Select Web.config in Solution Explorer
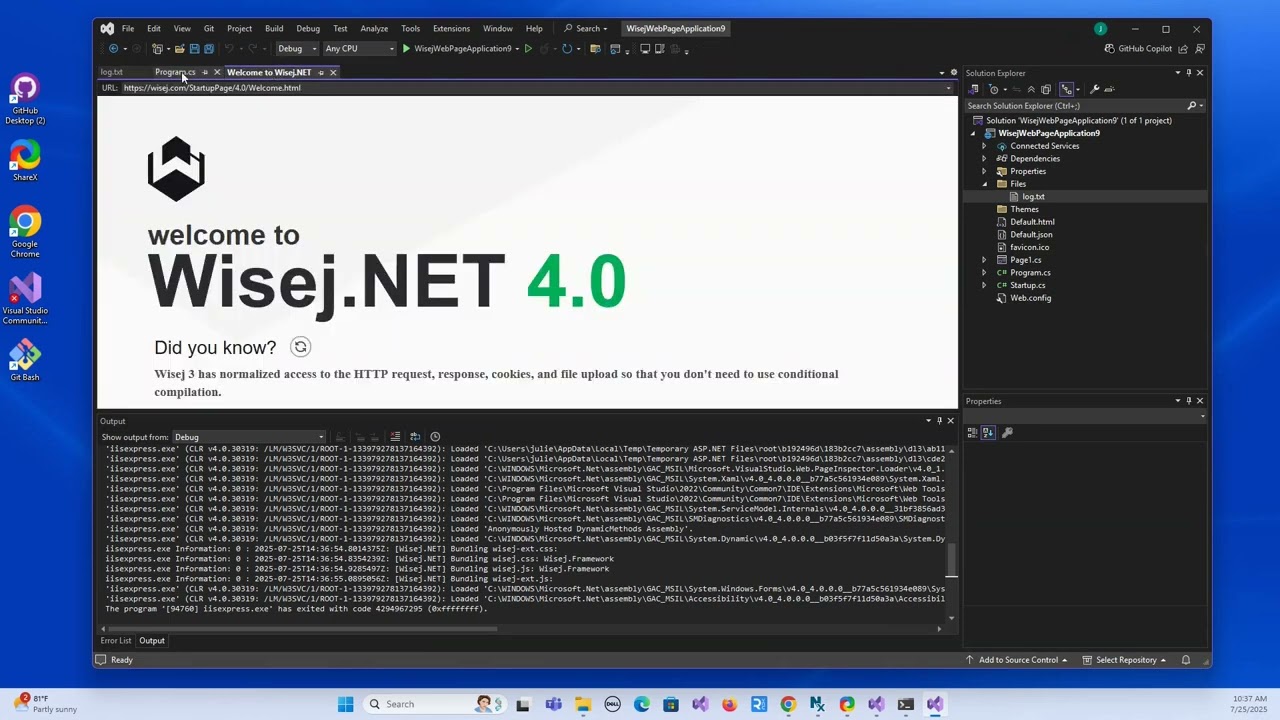 (x=1030, y=298)
